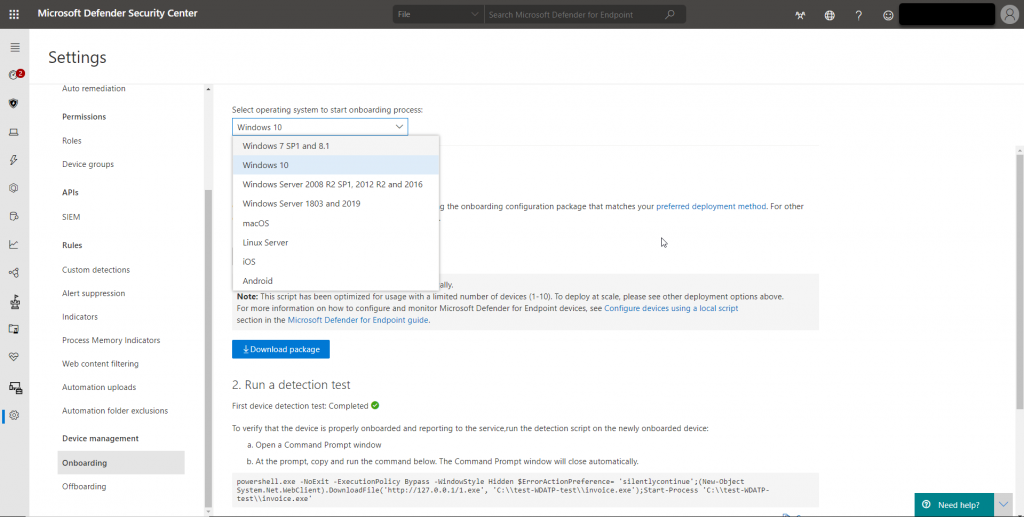Click Microsoft Defender Security Center title
The image size is (1024, 517).
pyautogui.click(x=118, y=13)
